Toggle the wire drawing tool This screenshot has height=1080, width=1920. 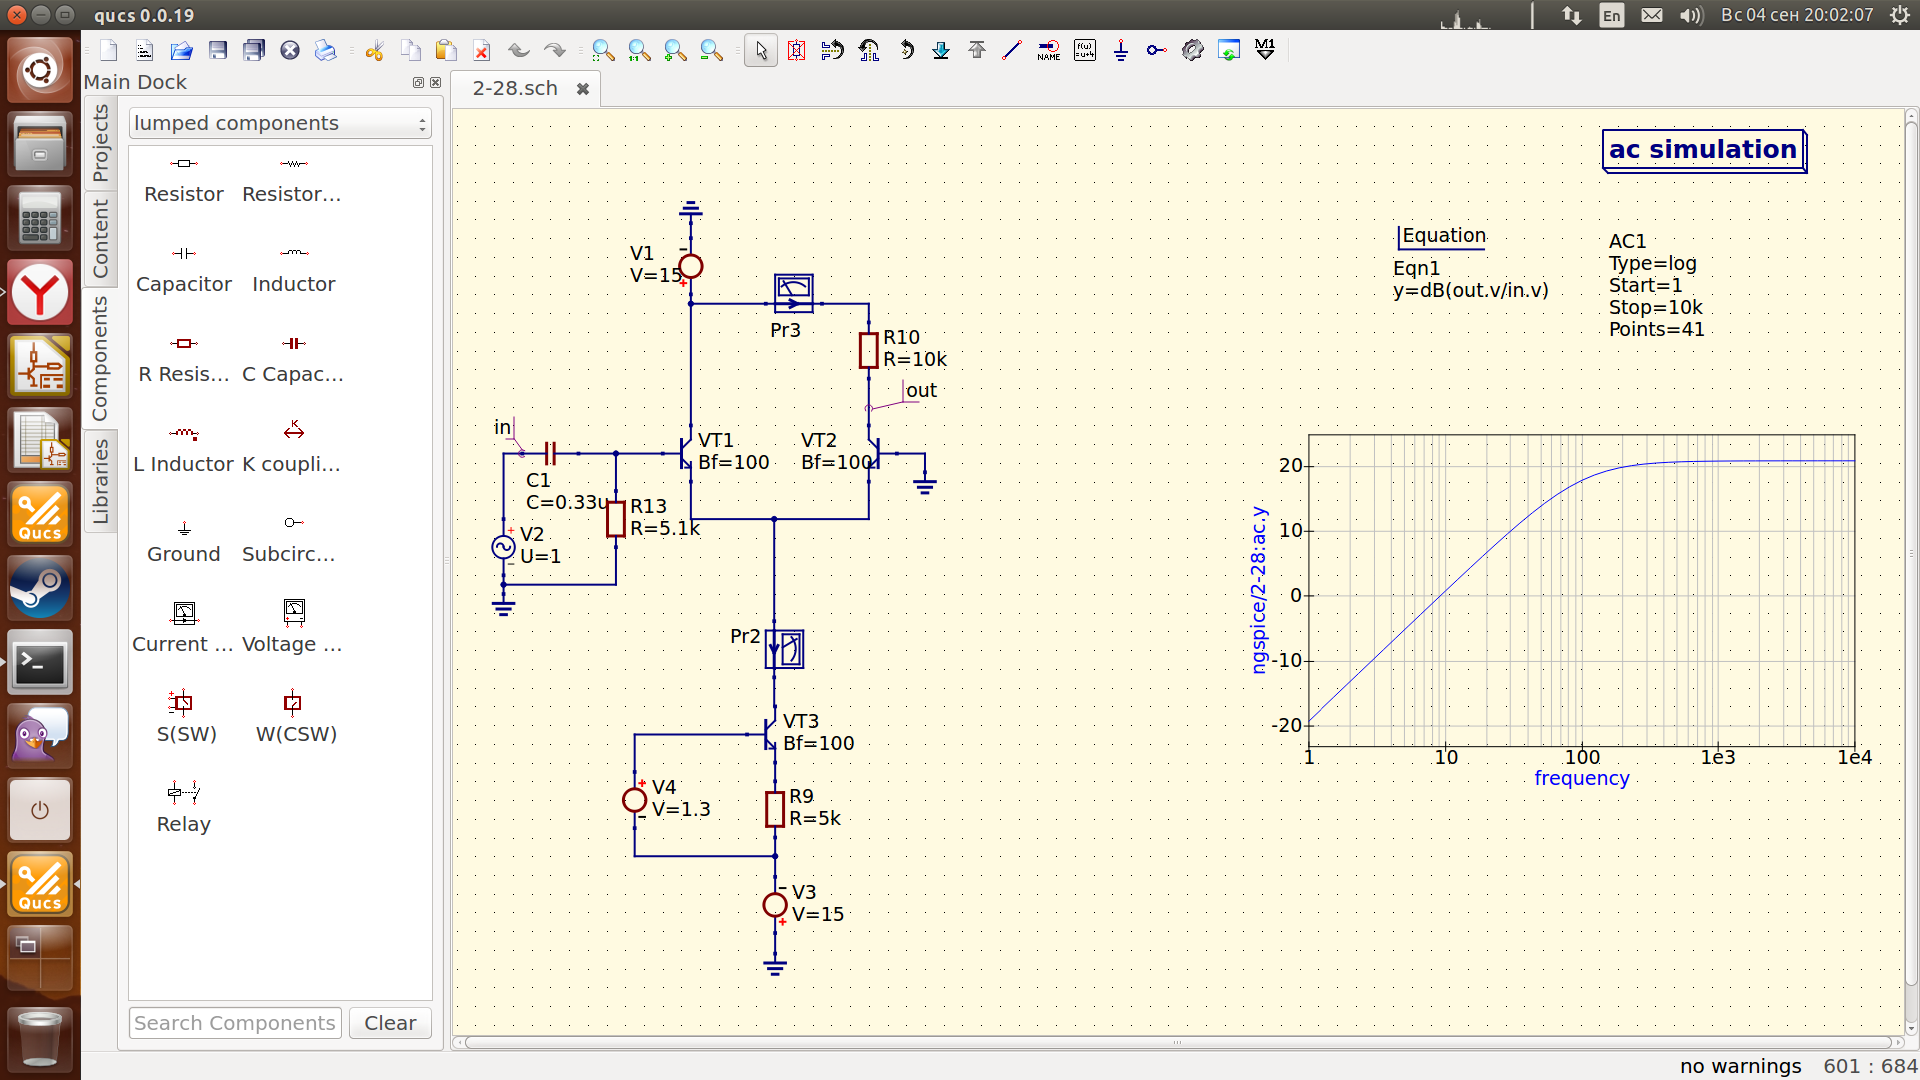pyautogui.click(x=1012, y=50)
